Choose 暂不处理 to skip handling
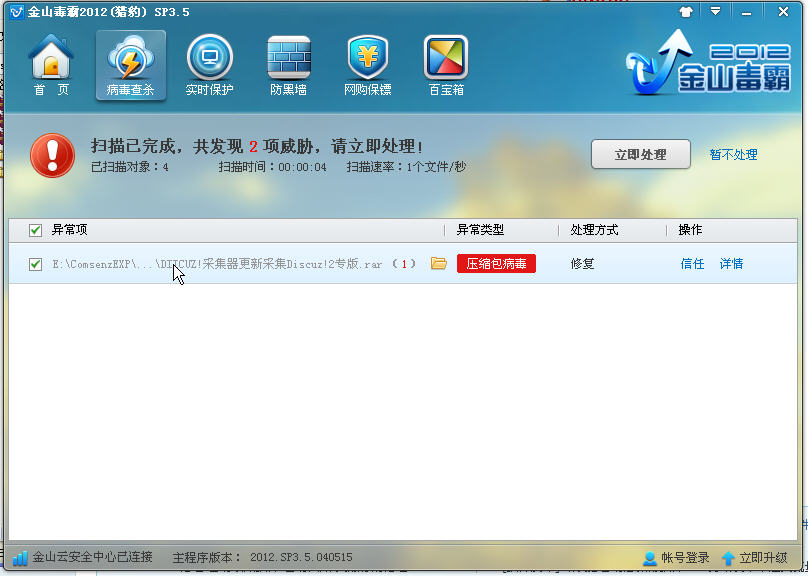The image size is (808, 576). click(x=733, y=155)
